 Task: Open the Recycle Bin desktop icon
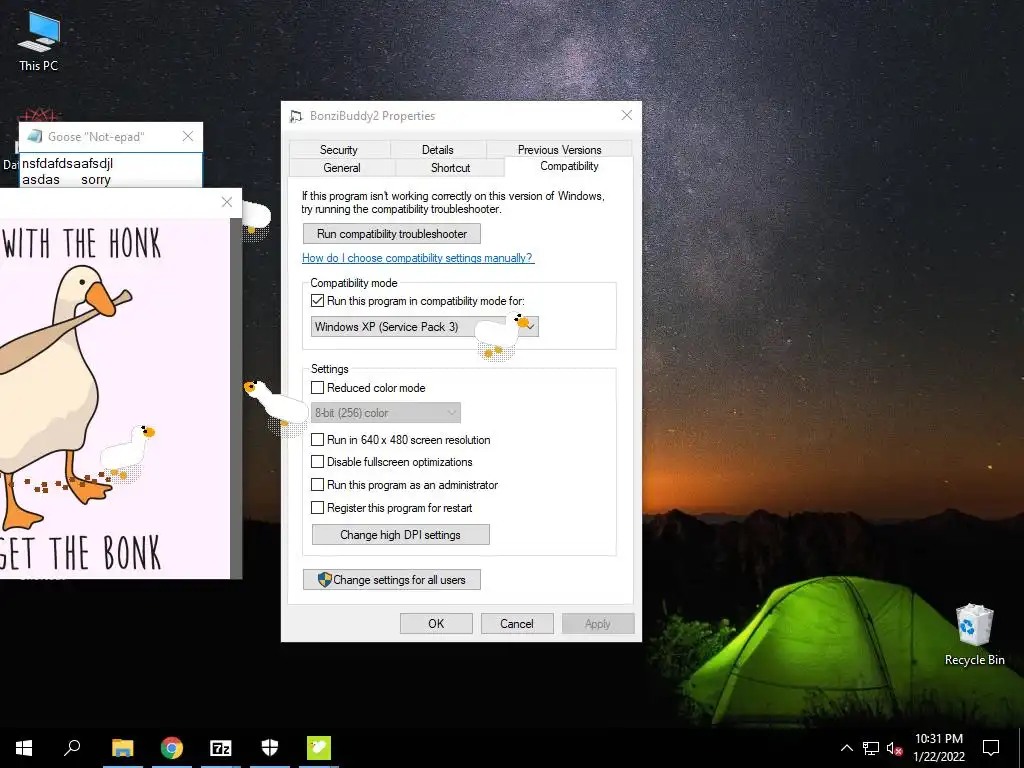[x=974, y=635]
